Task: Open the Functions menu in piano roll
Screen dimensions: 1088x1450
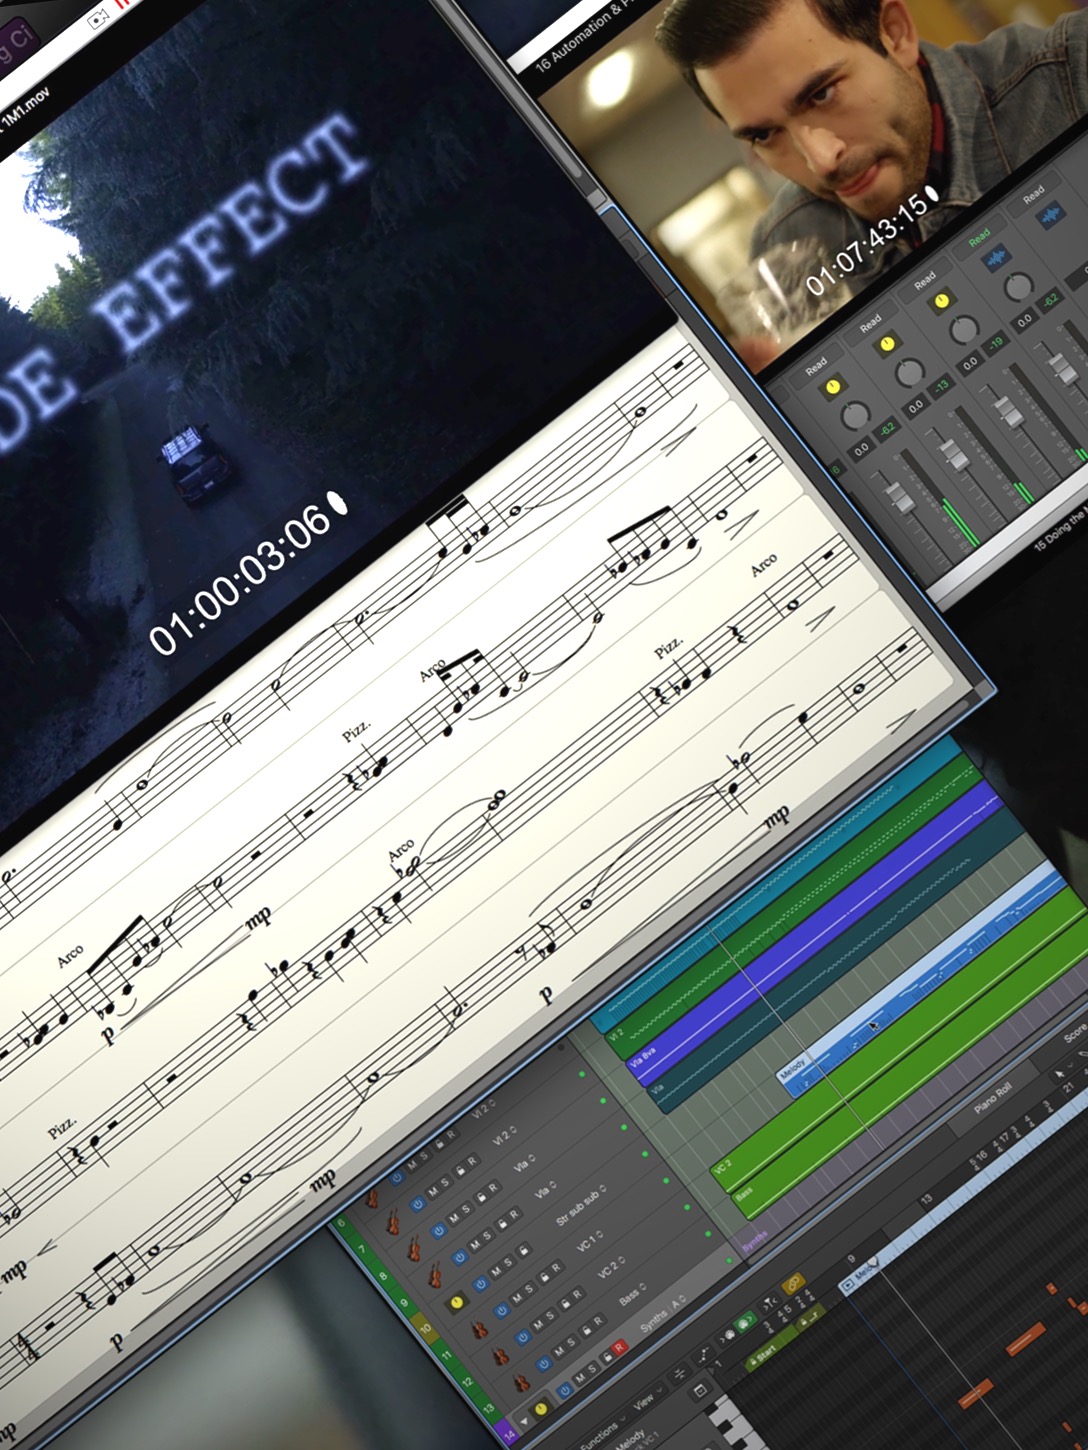Action: (604, 1431)
